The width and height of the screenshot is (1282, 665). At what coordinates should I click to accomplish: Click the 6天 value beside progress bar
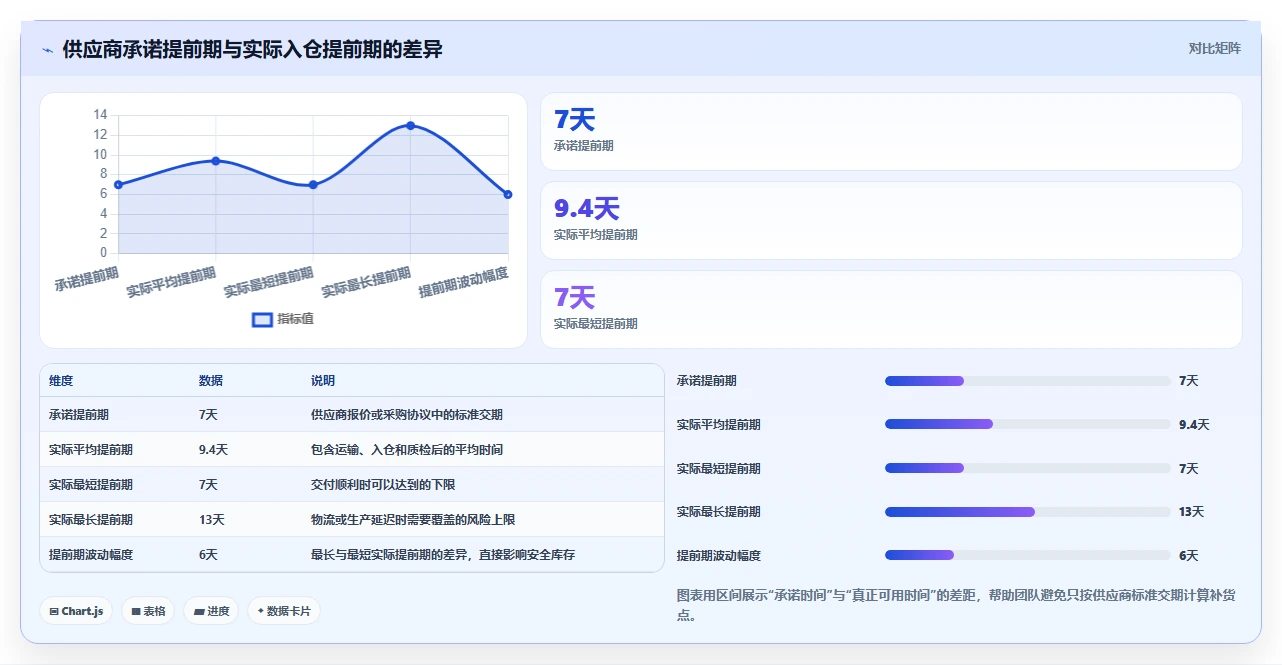[x=1188, y=556]
